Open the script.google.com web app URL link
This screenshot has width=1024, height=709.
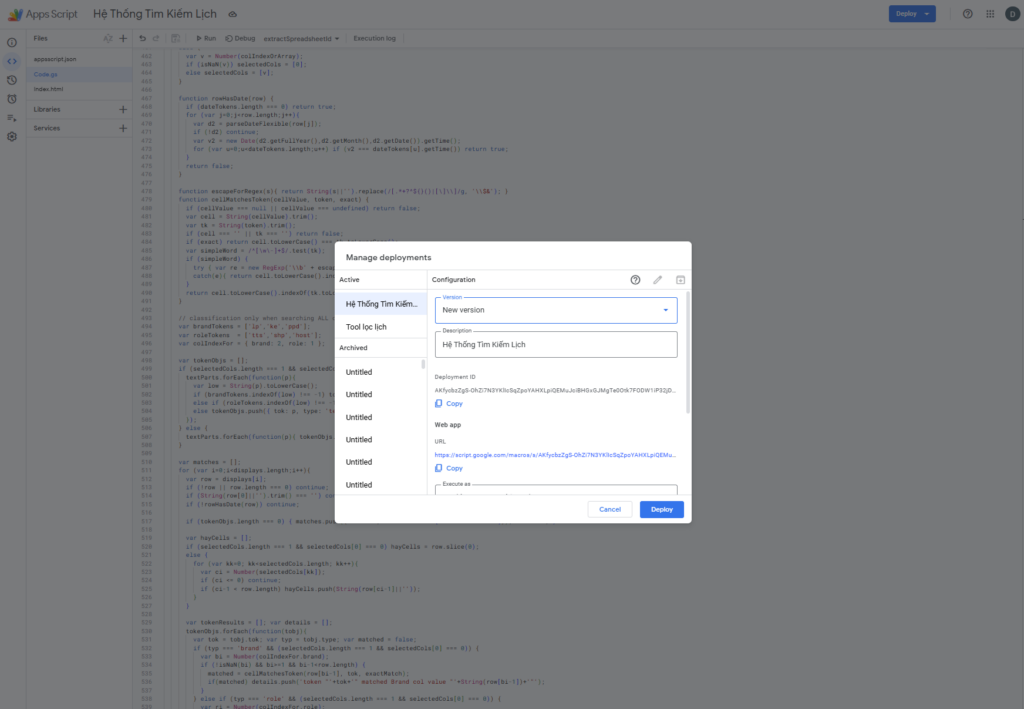[555, 454]
